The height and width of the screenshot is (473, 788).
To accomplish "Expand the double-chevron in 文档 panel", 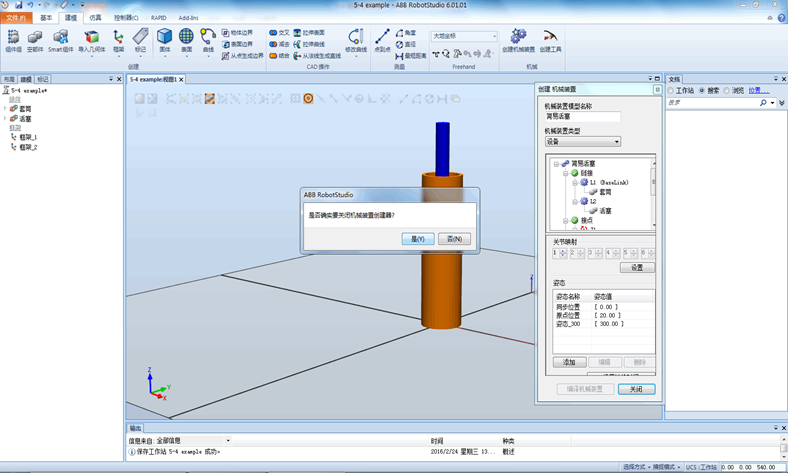I will [x=781, y=103].
